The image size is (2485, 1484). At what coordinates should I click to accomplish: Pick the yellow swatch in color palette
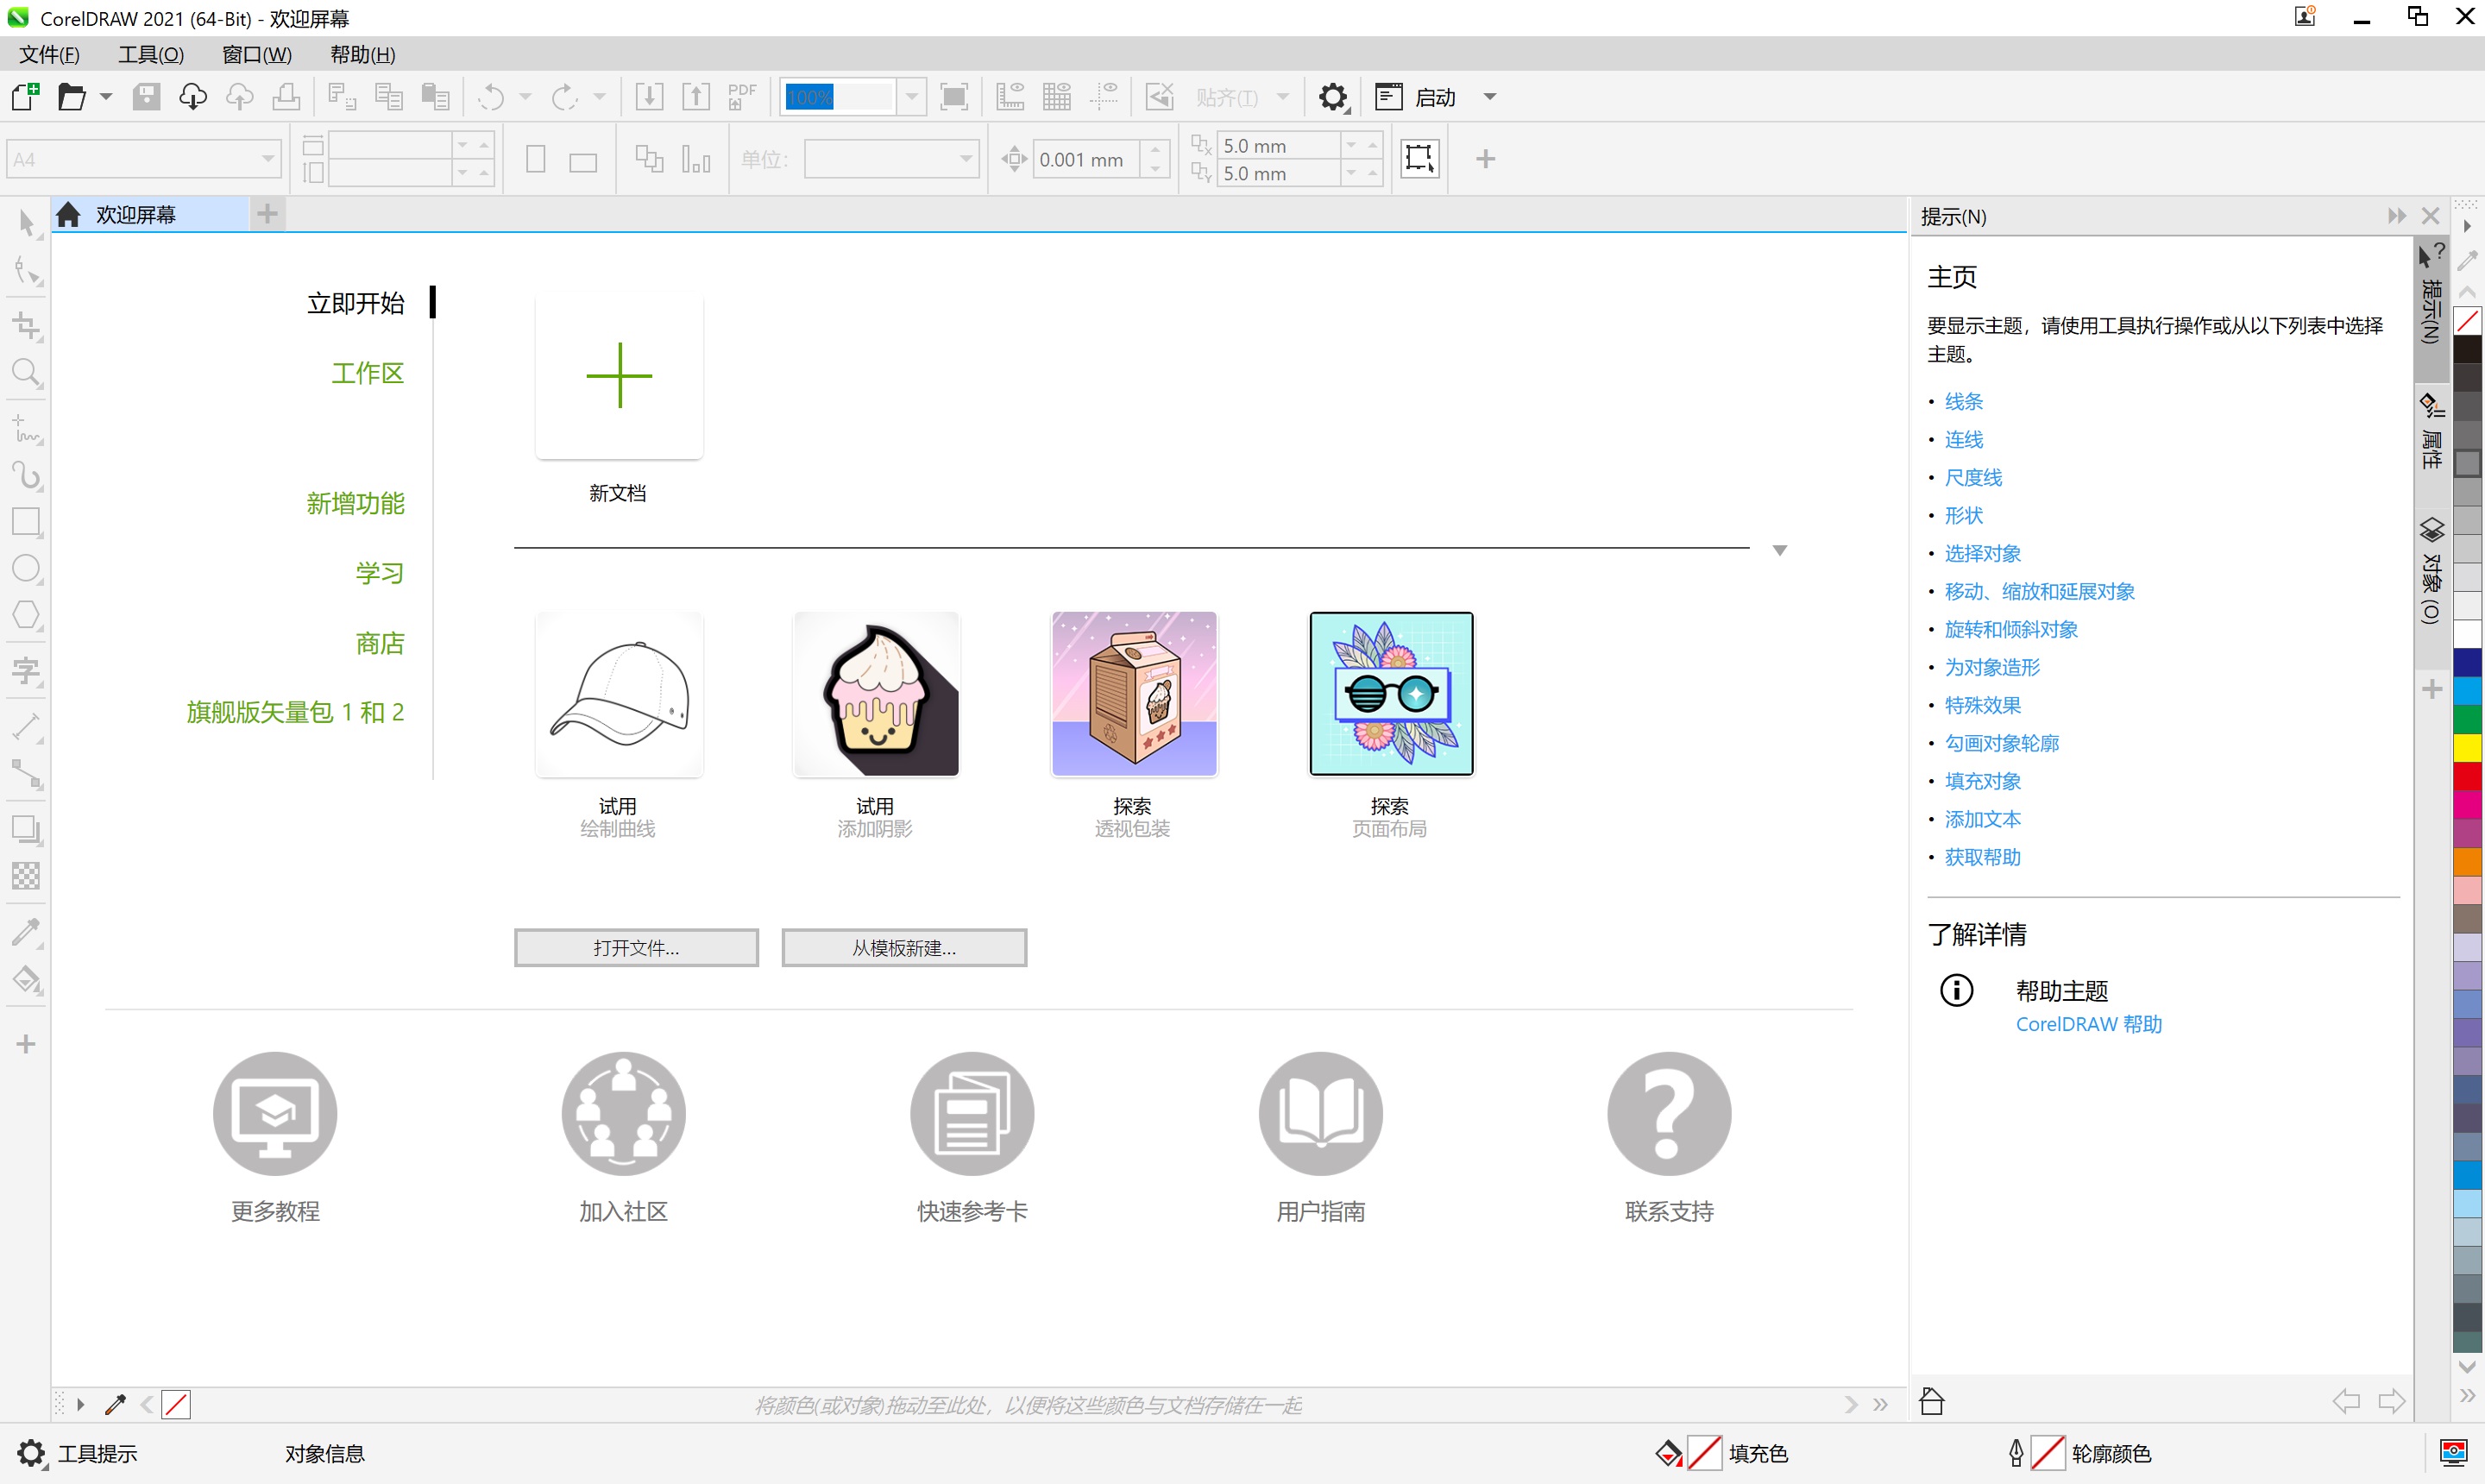coord(2467,747)
